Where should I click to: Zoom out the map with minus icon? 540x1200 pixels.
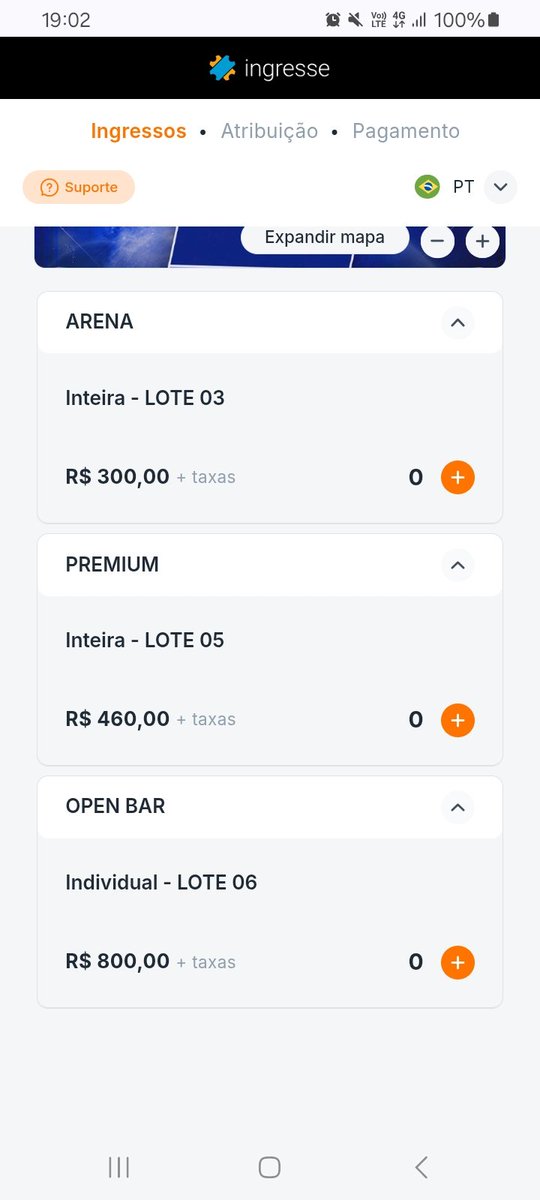(x=437, y=241)
